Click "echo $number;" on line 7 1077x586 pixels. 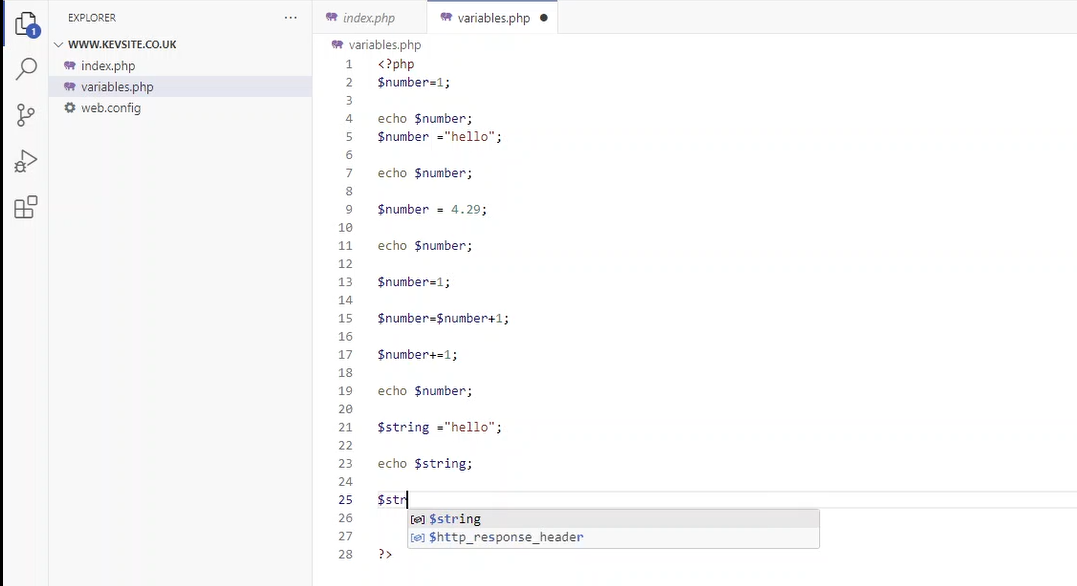(424, 173)
